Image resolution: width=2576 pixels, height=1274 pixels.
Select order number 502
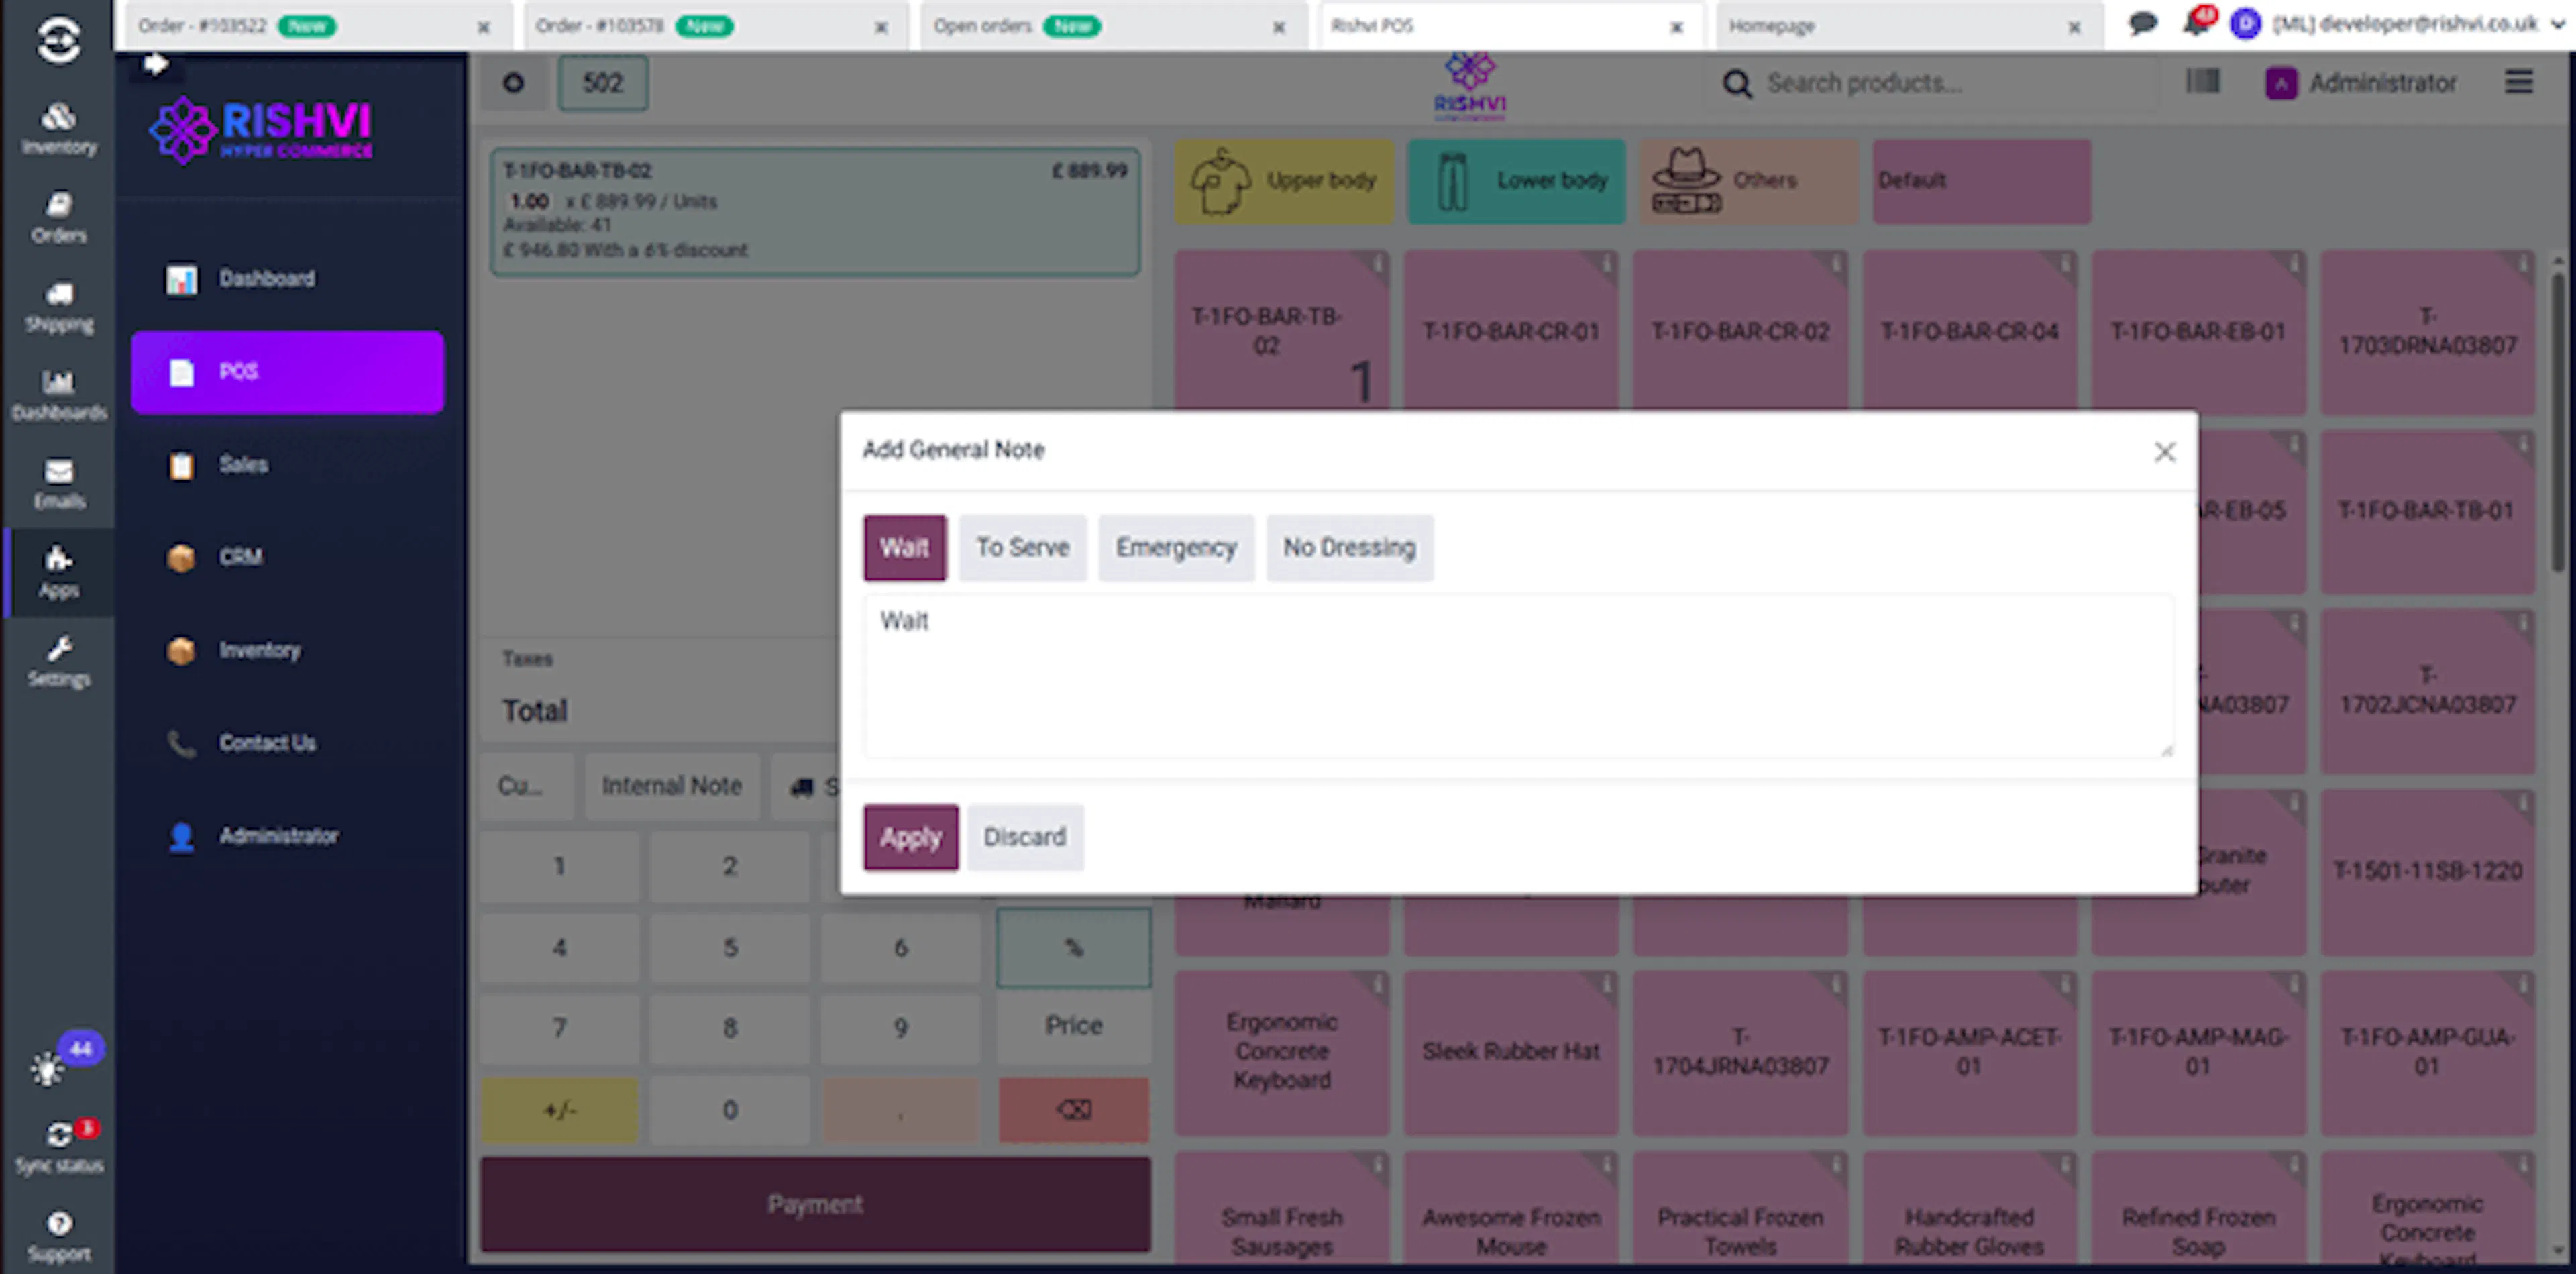click(603, 83)
